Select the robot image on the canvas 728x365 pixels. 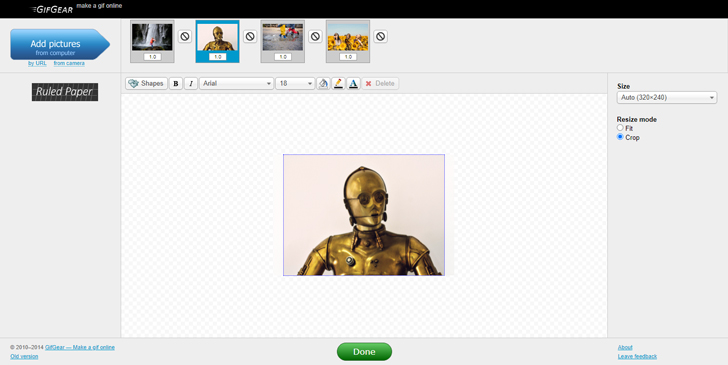tap(364, 215)
